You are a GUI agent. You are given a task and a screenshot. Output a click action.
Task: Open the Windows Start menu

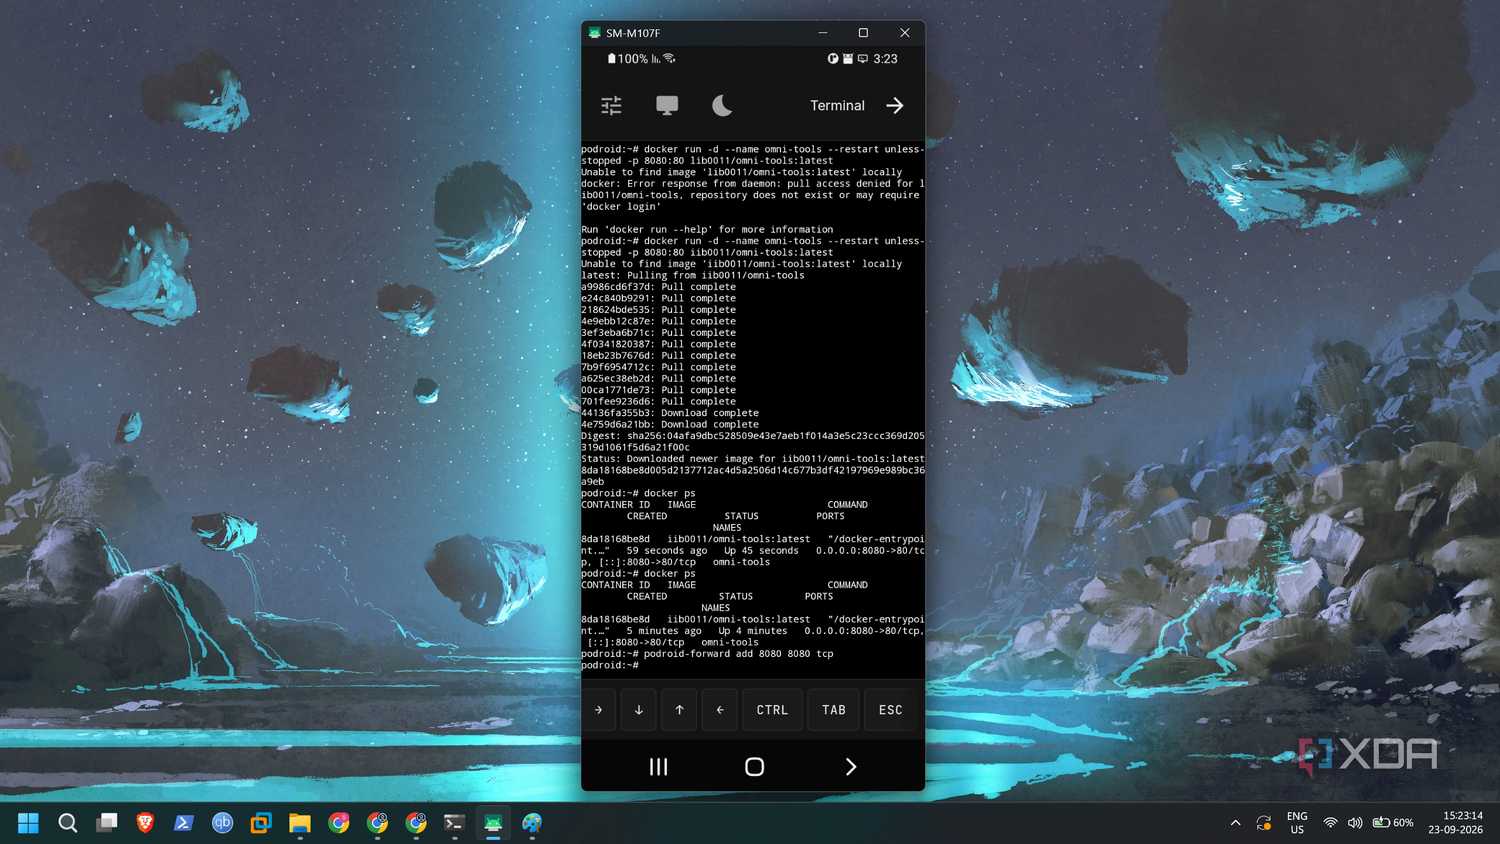pyautogui.click(x=28, y=823)
